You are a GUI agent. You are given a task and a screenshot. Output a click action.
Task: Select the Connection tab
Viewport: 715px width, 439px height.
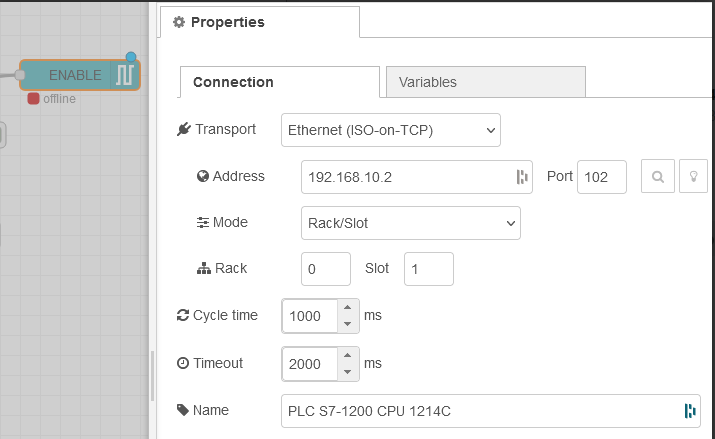[280, 82]
